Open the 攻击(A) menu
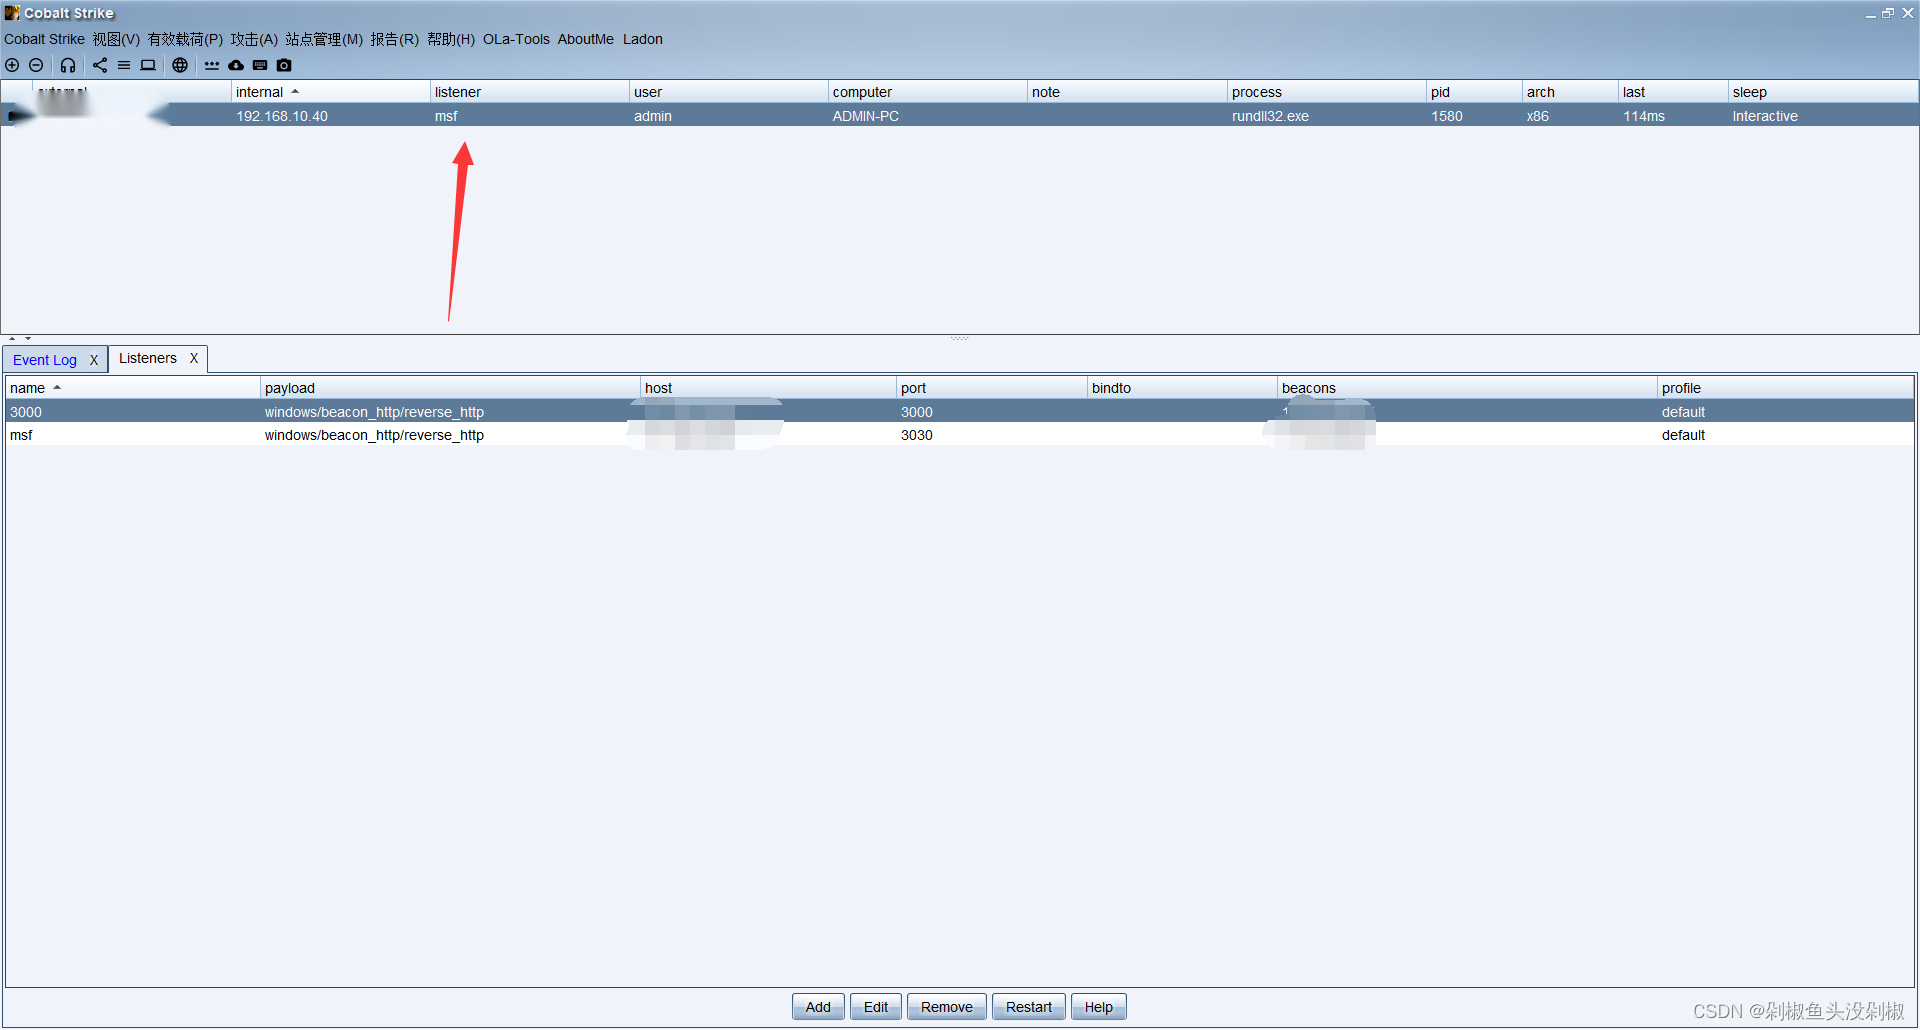Image resolution: width=1920 pixels, height=1030 pixels. (254, 39)
